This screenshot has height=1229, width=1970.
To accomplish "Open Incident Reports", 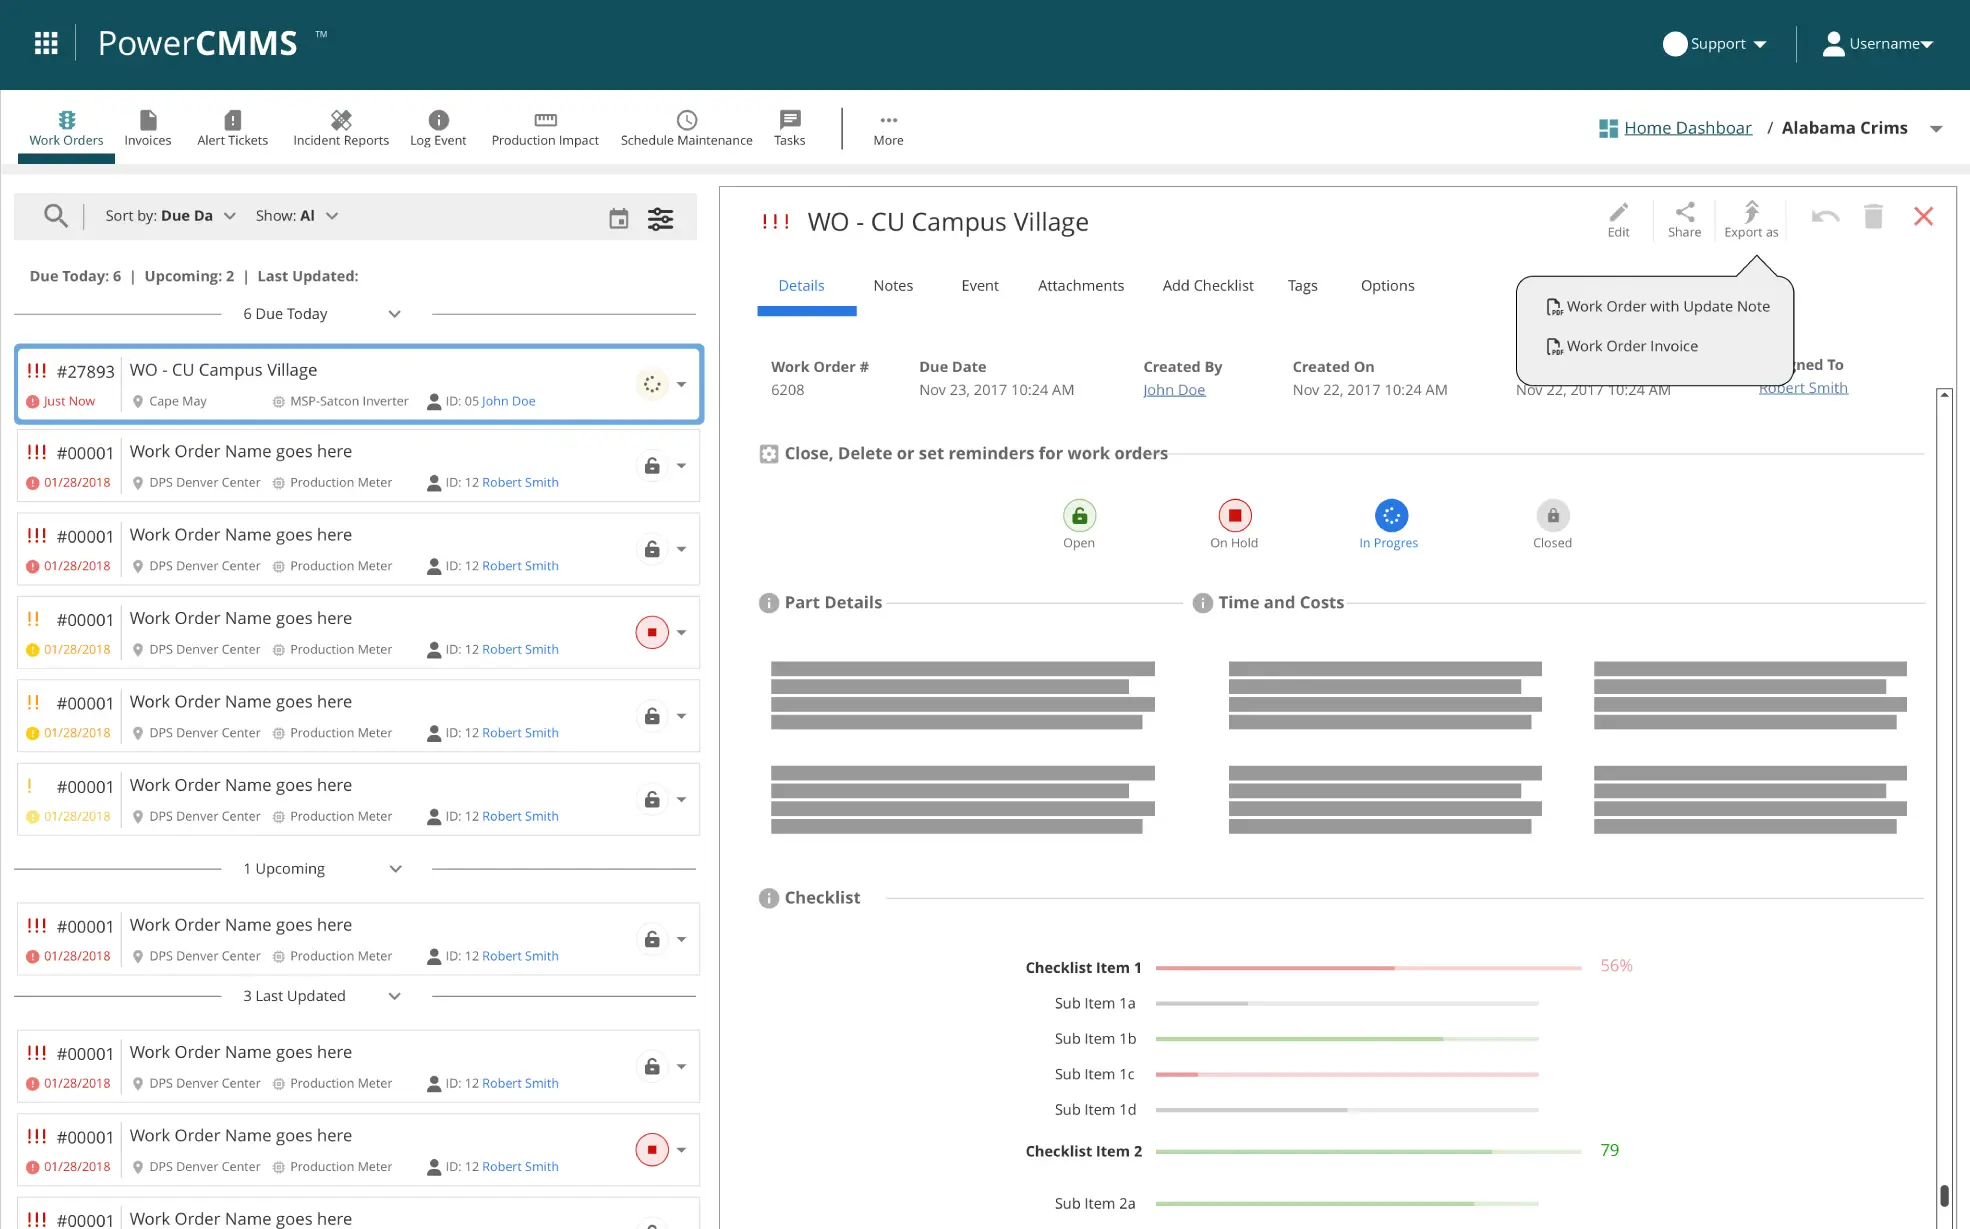I will (340, 127).
